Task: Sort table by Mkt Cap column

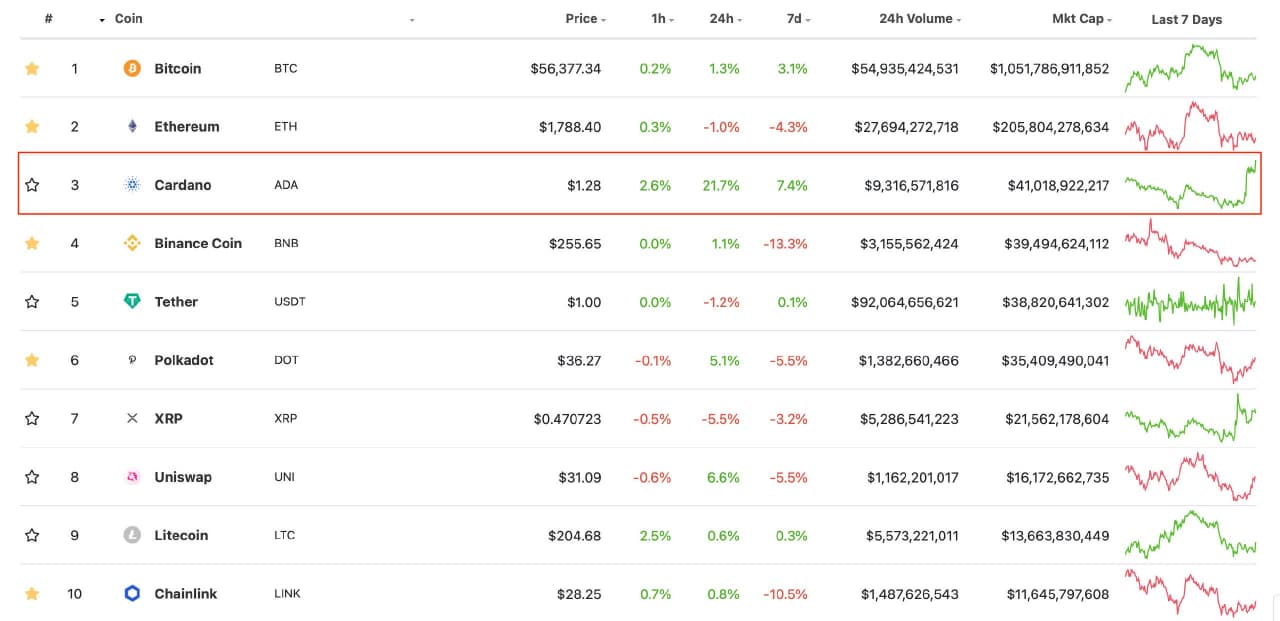Action: click(x=1082, y=18)
